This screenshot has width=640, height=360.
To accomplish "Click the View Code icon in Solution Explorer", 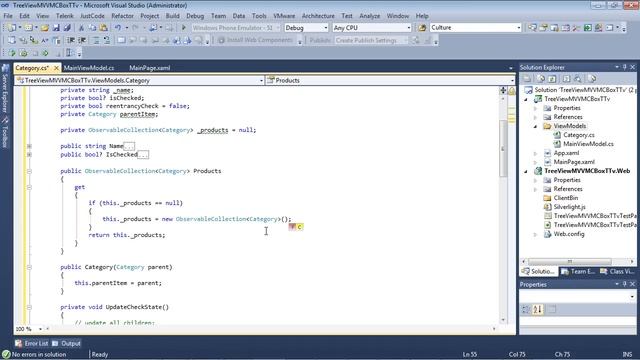I will point(567,78).
